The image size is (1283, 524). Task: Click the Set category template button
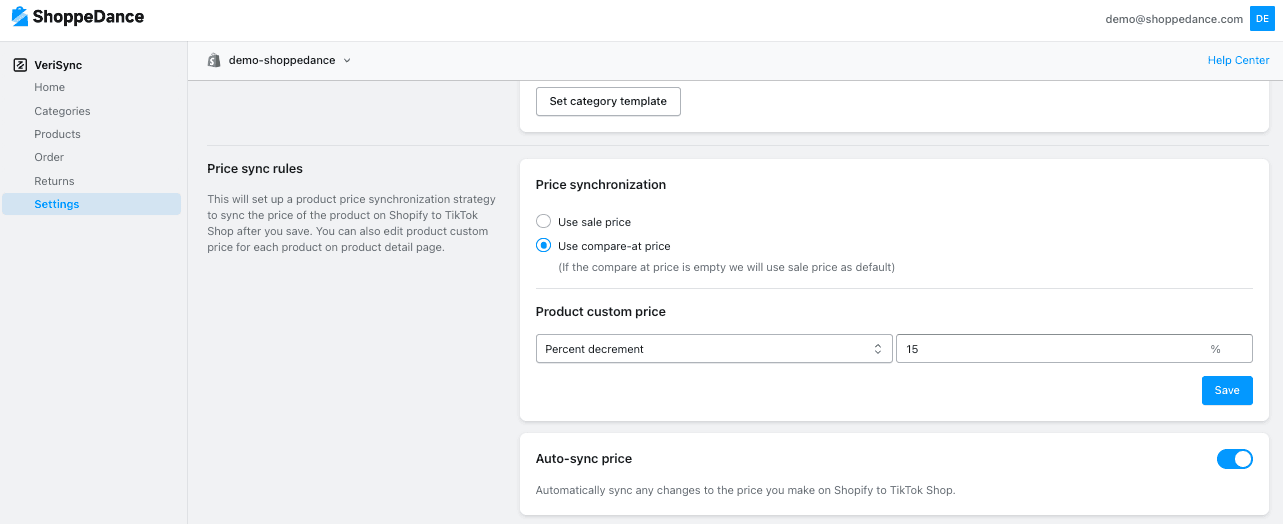(x=608, y=101)
